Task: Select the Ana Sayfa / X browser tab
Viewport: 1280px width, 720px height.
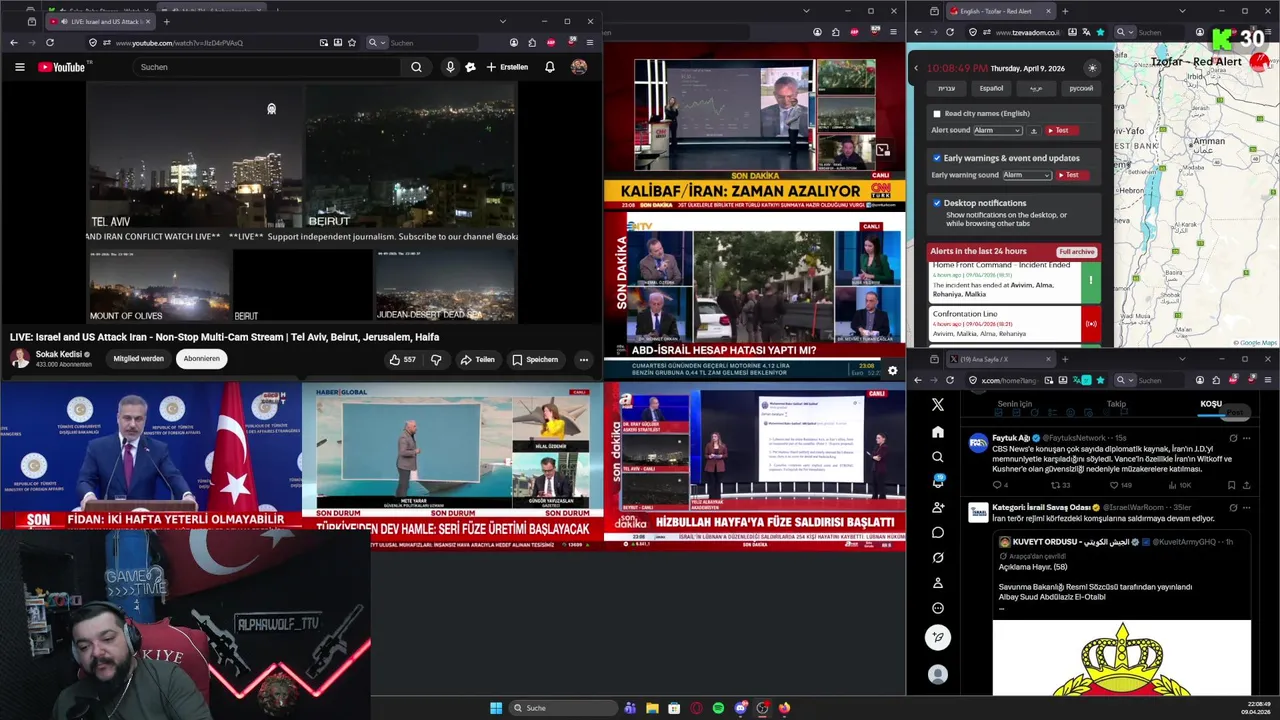Action: point(1000,359)
